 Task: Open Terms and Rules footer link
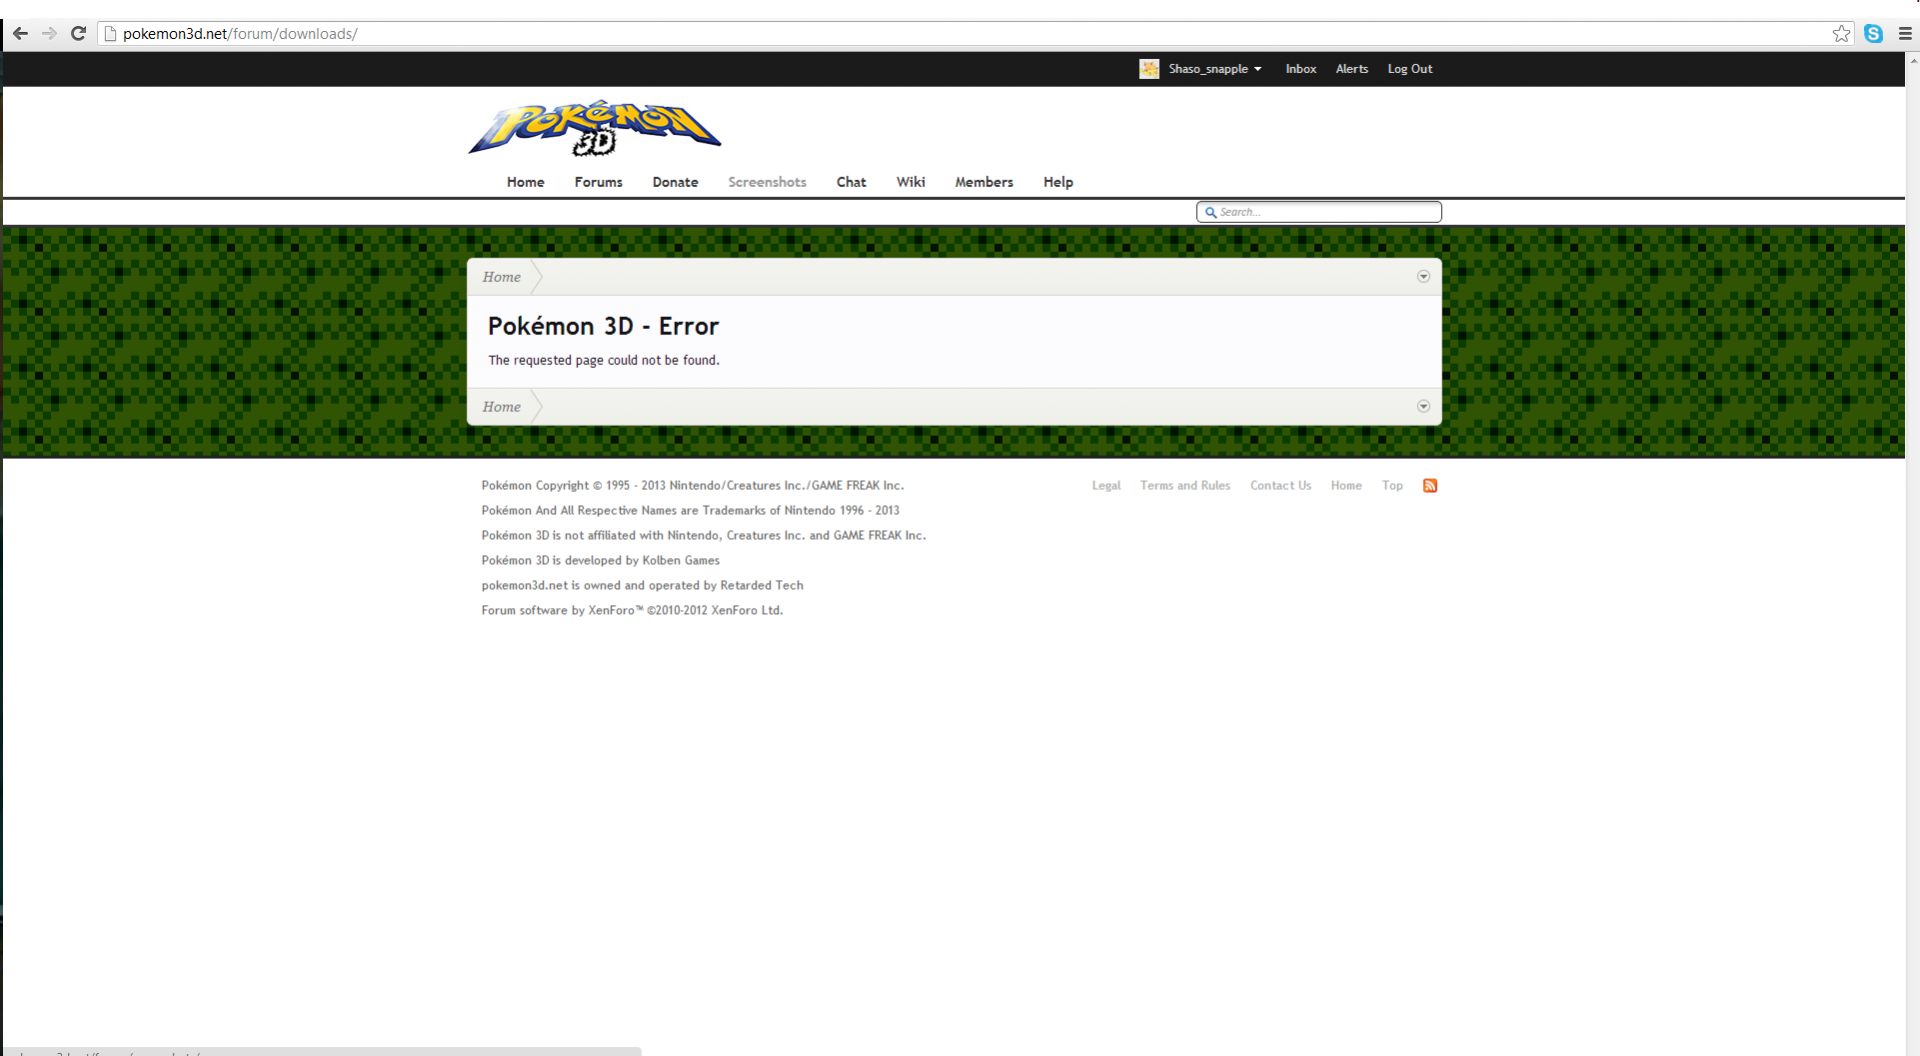point(1185,486)
